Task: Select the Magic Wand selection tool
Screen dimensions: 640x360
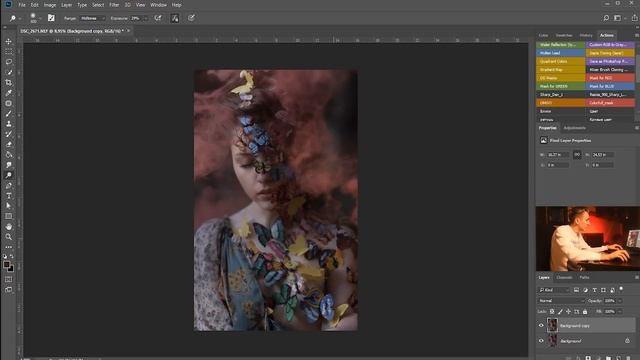Action: pos(9,72)
